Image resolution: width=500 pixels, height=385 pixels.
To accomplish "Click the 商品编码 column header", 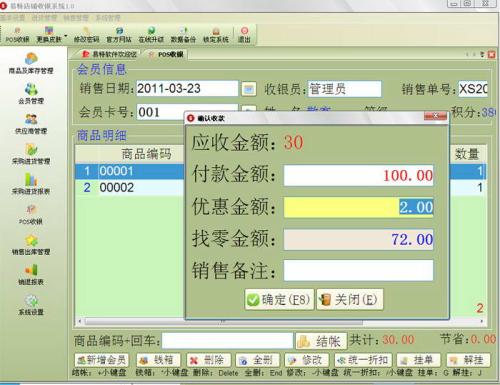I will coord(146,154).
